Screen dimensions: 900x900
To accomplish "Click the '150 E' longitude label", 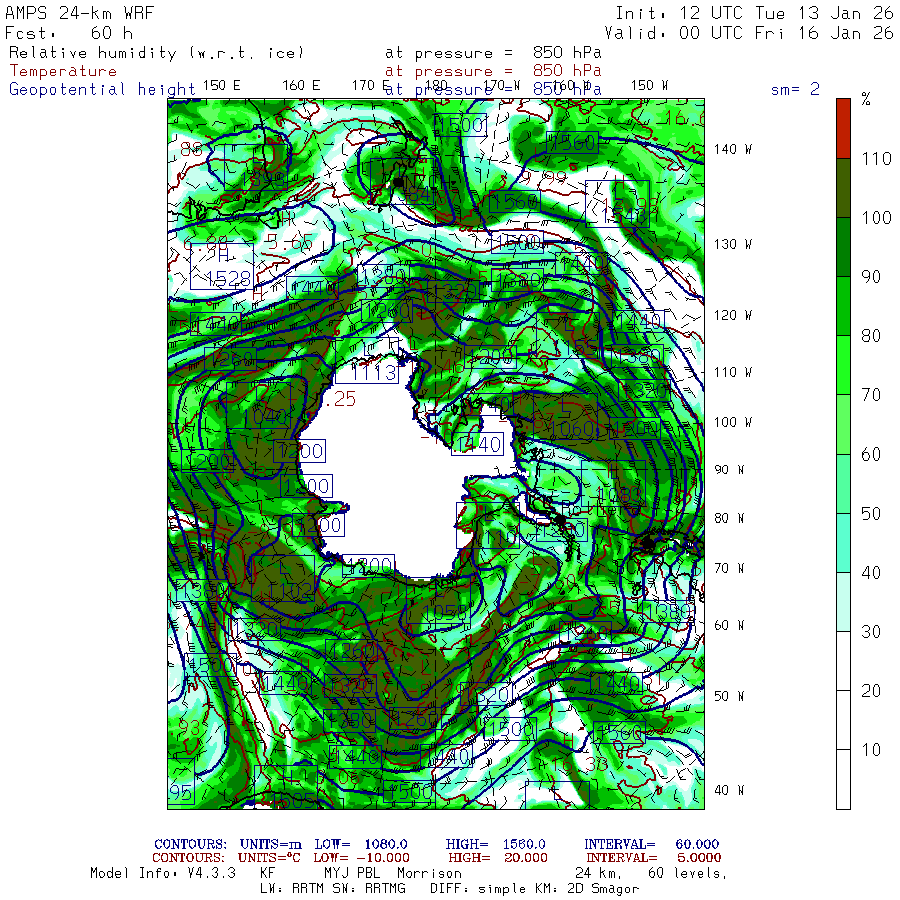I will (x=222, y=86).
